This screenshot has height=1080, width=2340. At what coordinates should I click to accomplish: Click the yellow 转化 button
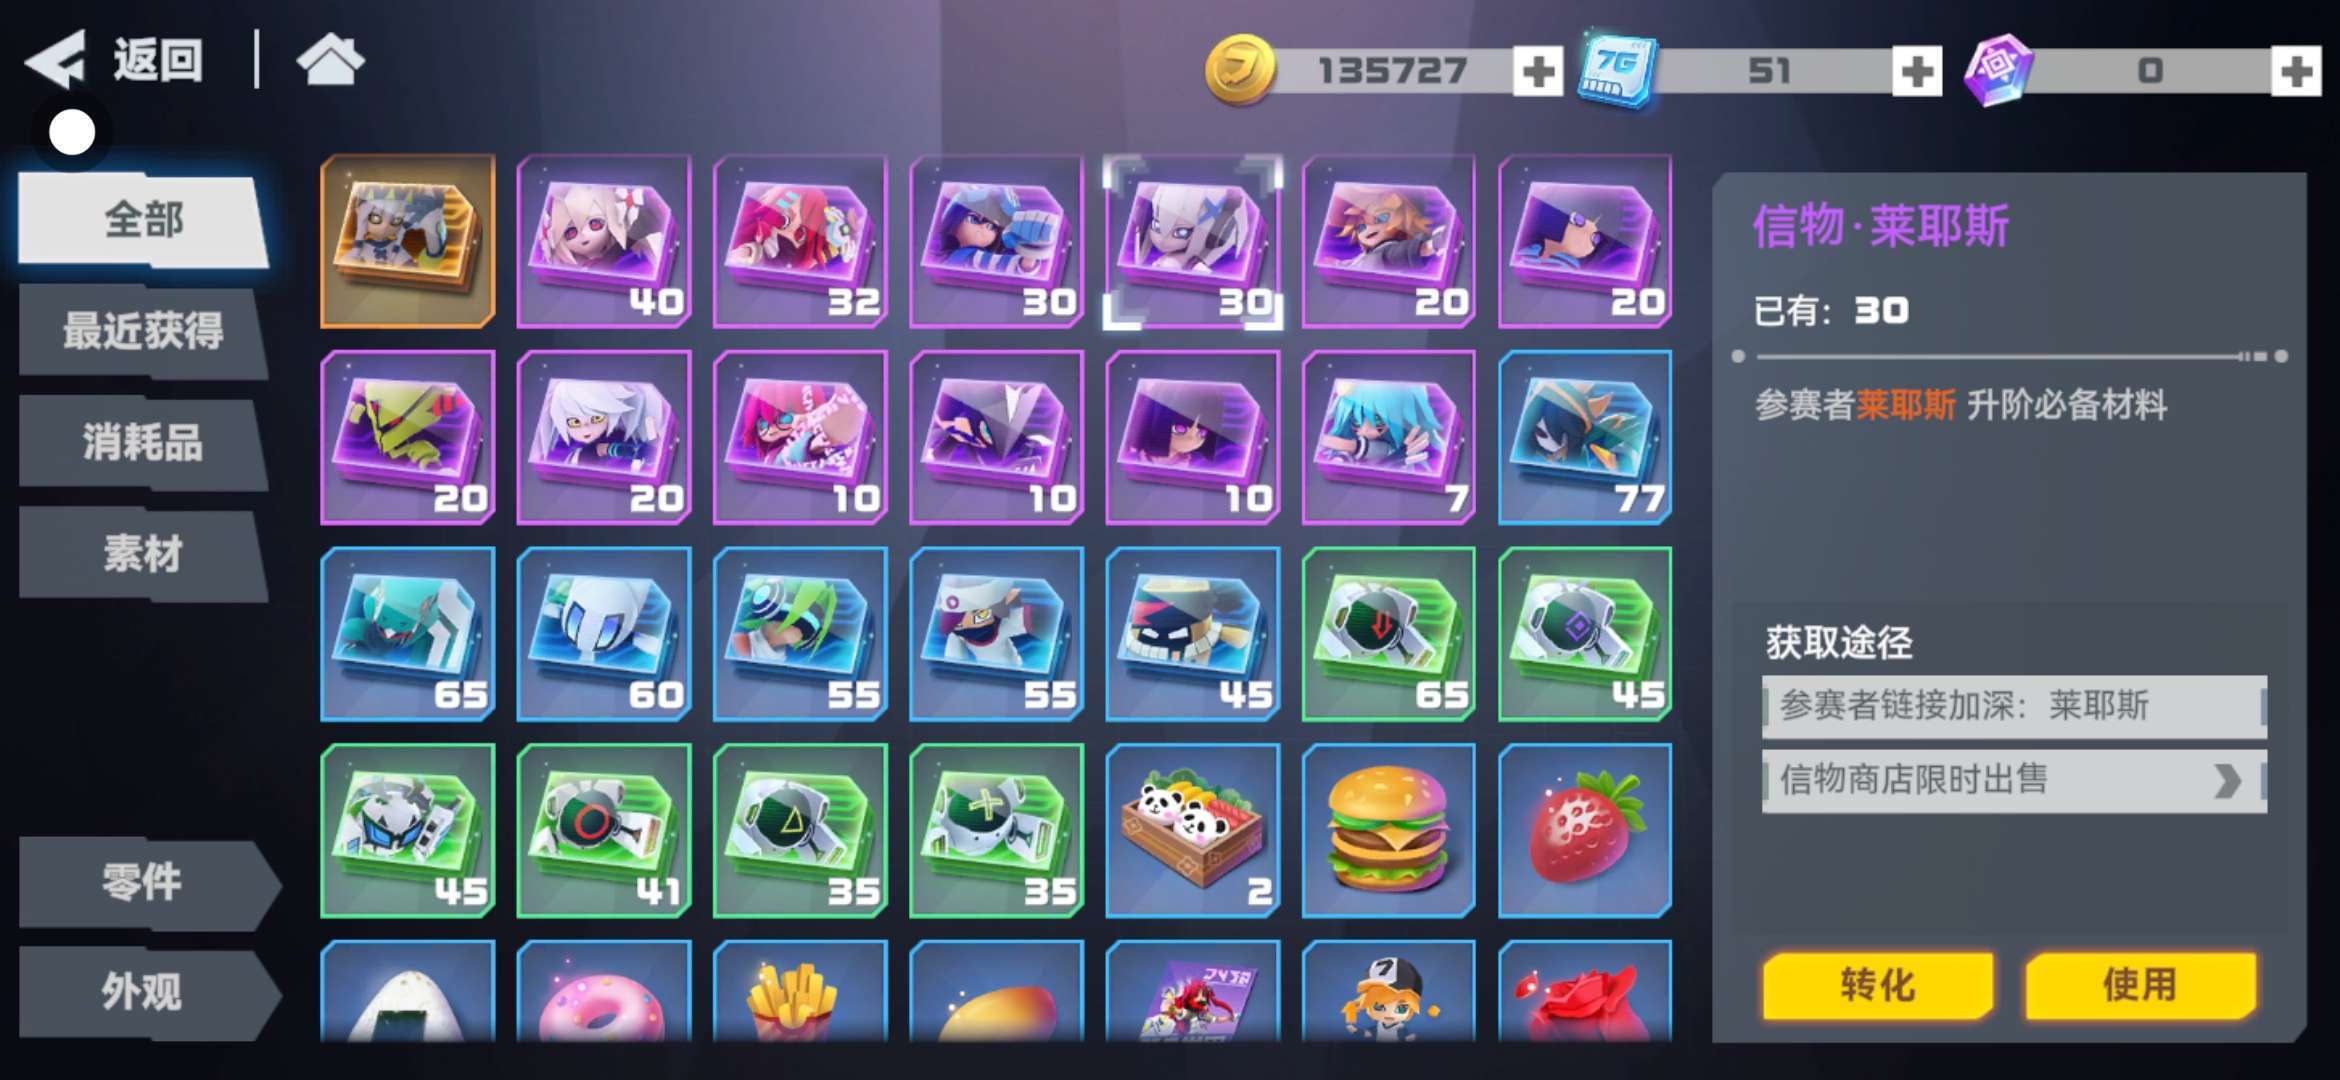click(1878, 985)
